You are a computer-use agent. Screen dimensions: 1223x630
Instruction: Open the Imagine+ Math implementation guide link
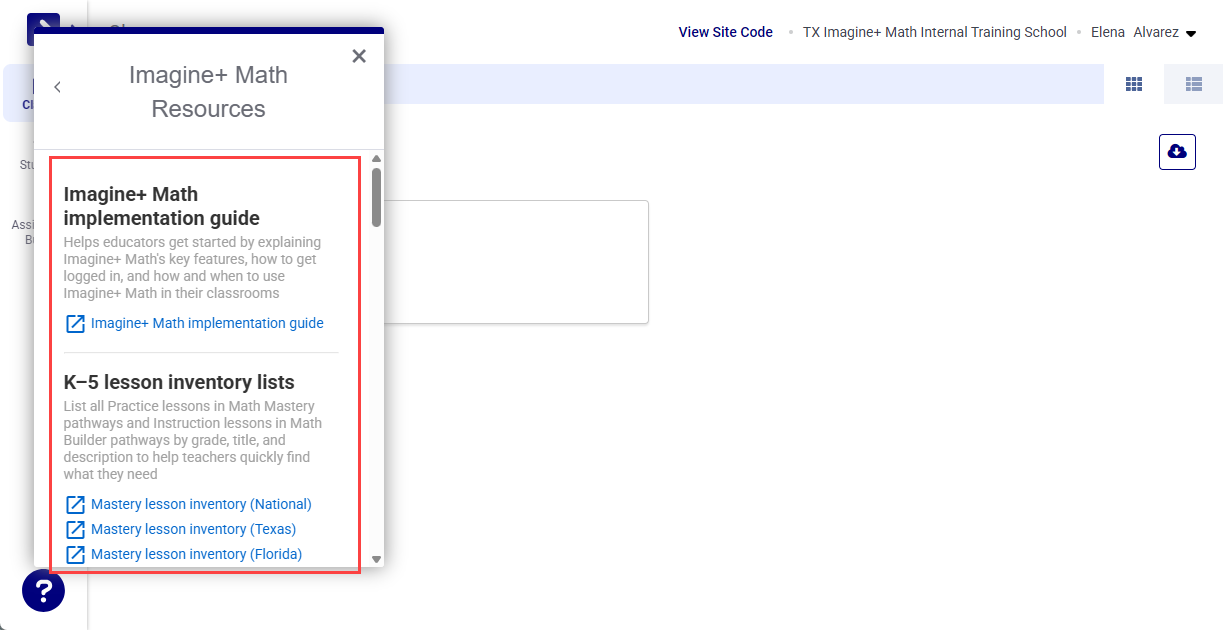point(207,323)
